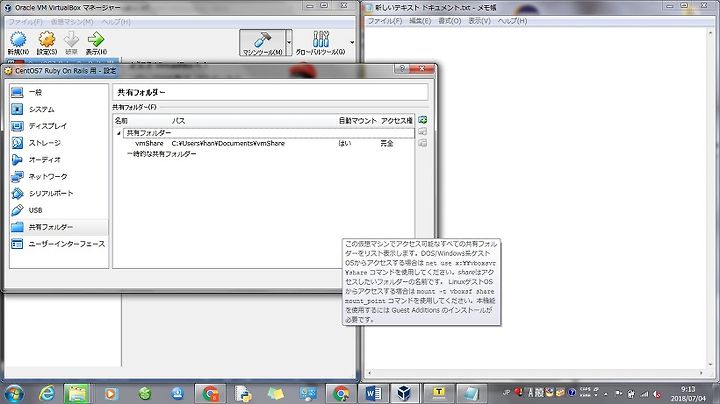The image size is (720, 404).
Task: Click the パス column header
Action: (178, 121)
